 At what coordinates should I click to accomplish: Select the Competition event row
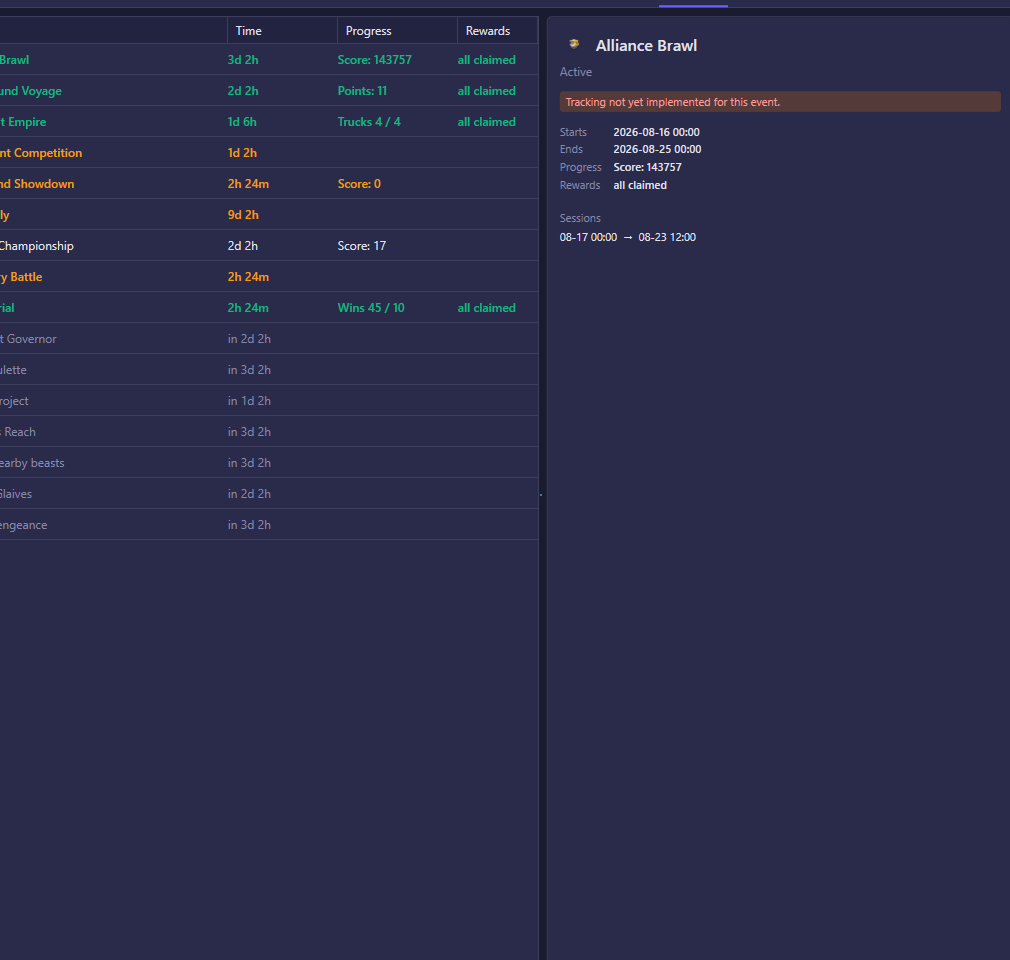pyautogui.click(x=269, y=152)
